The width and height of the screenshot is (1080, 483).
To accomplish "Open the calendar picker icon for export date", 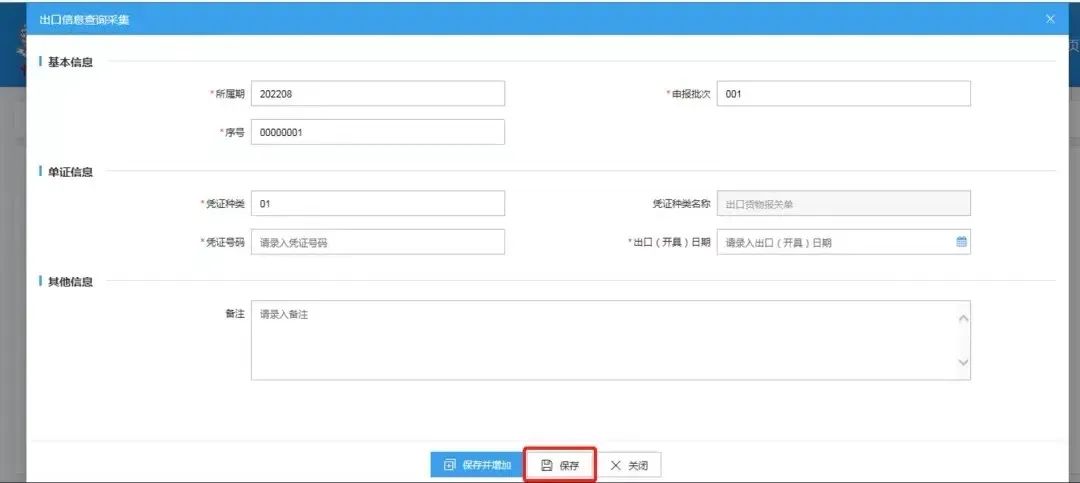I will click(962, 242).
